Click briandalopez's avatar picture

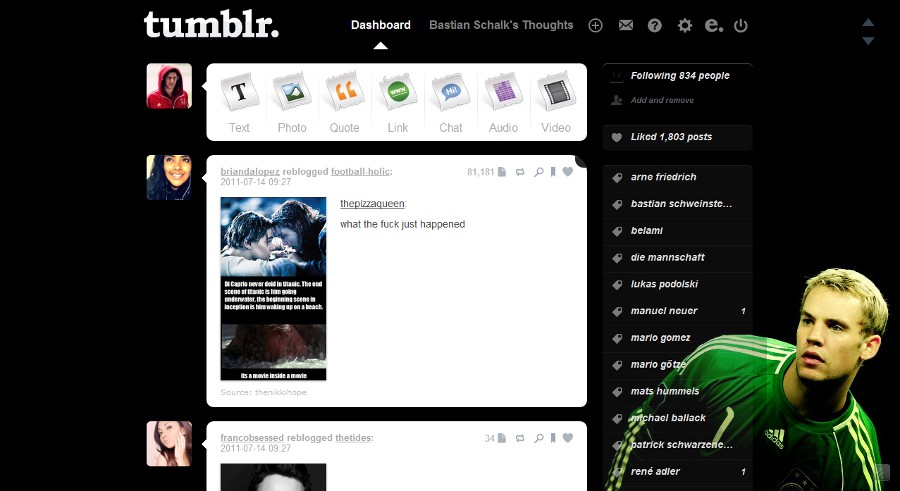[x=169, y=177]
